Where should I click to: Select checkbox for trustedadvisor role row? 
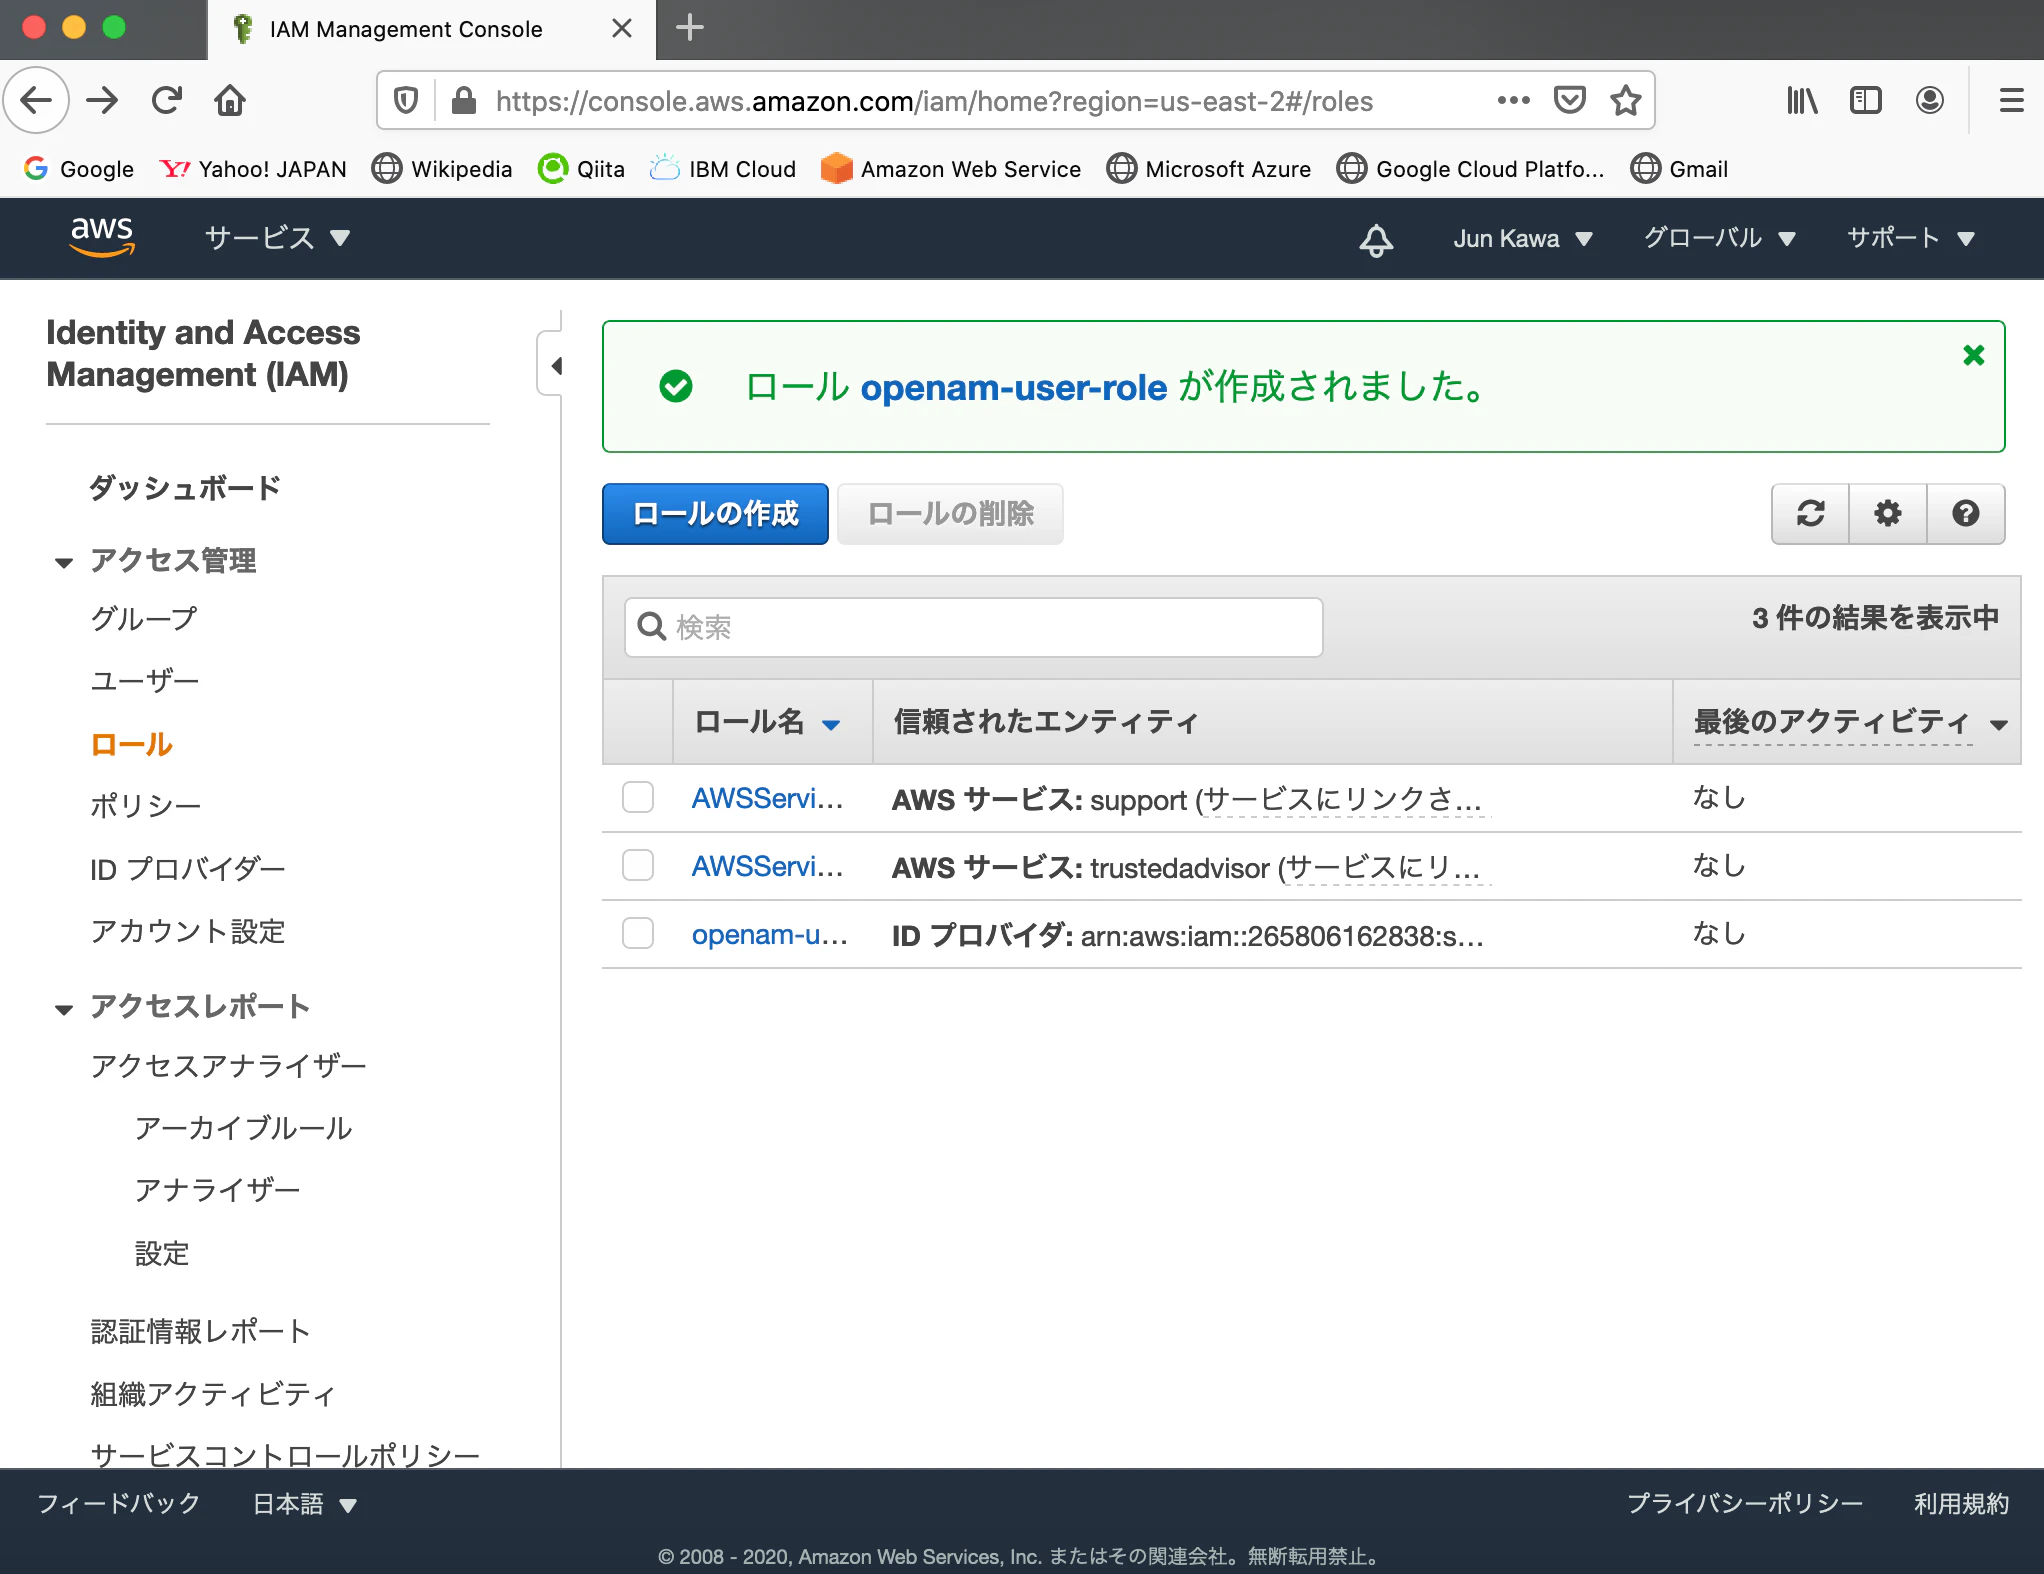(x=638, y=865)
